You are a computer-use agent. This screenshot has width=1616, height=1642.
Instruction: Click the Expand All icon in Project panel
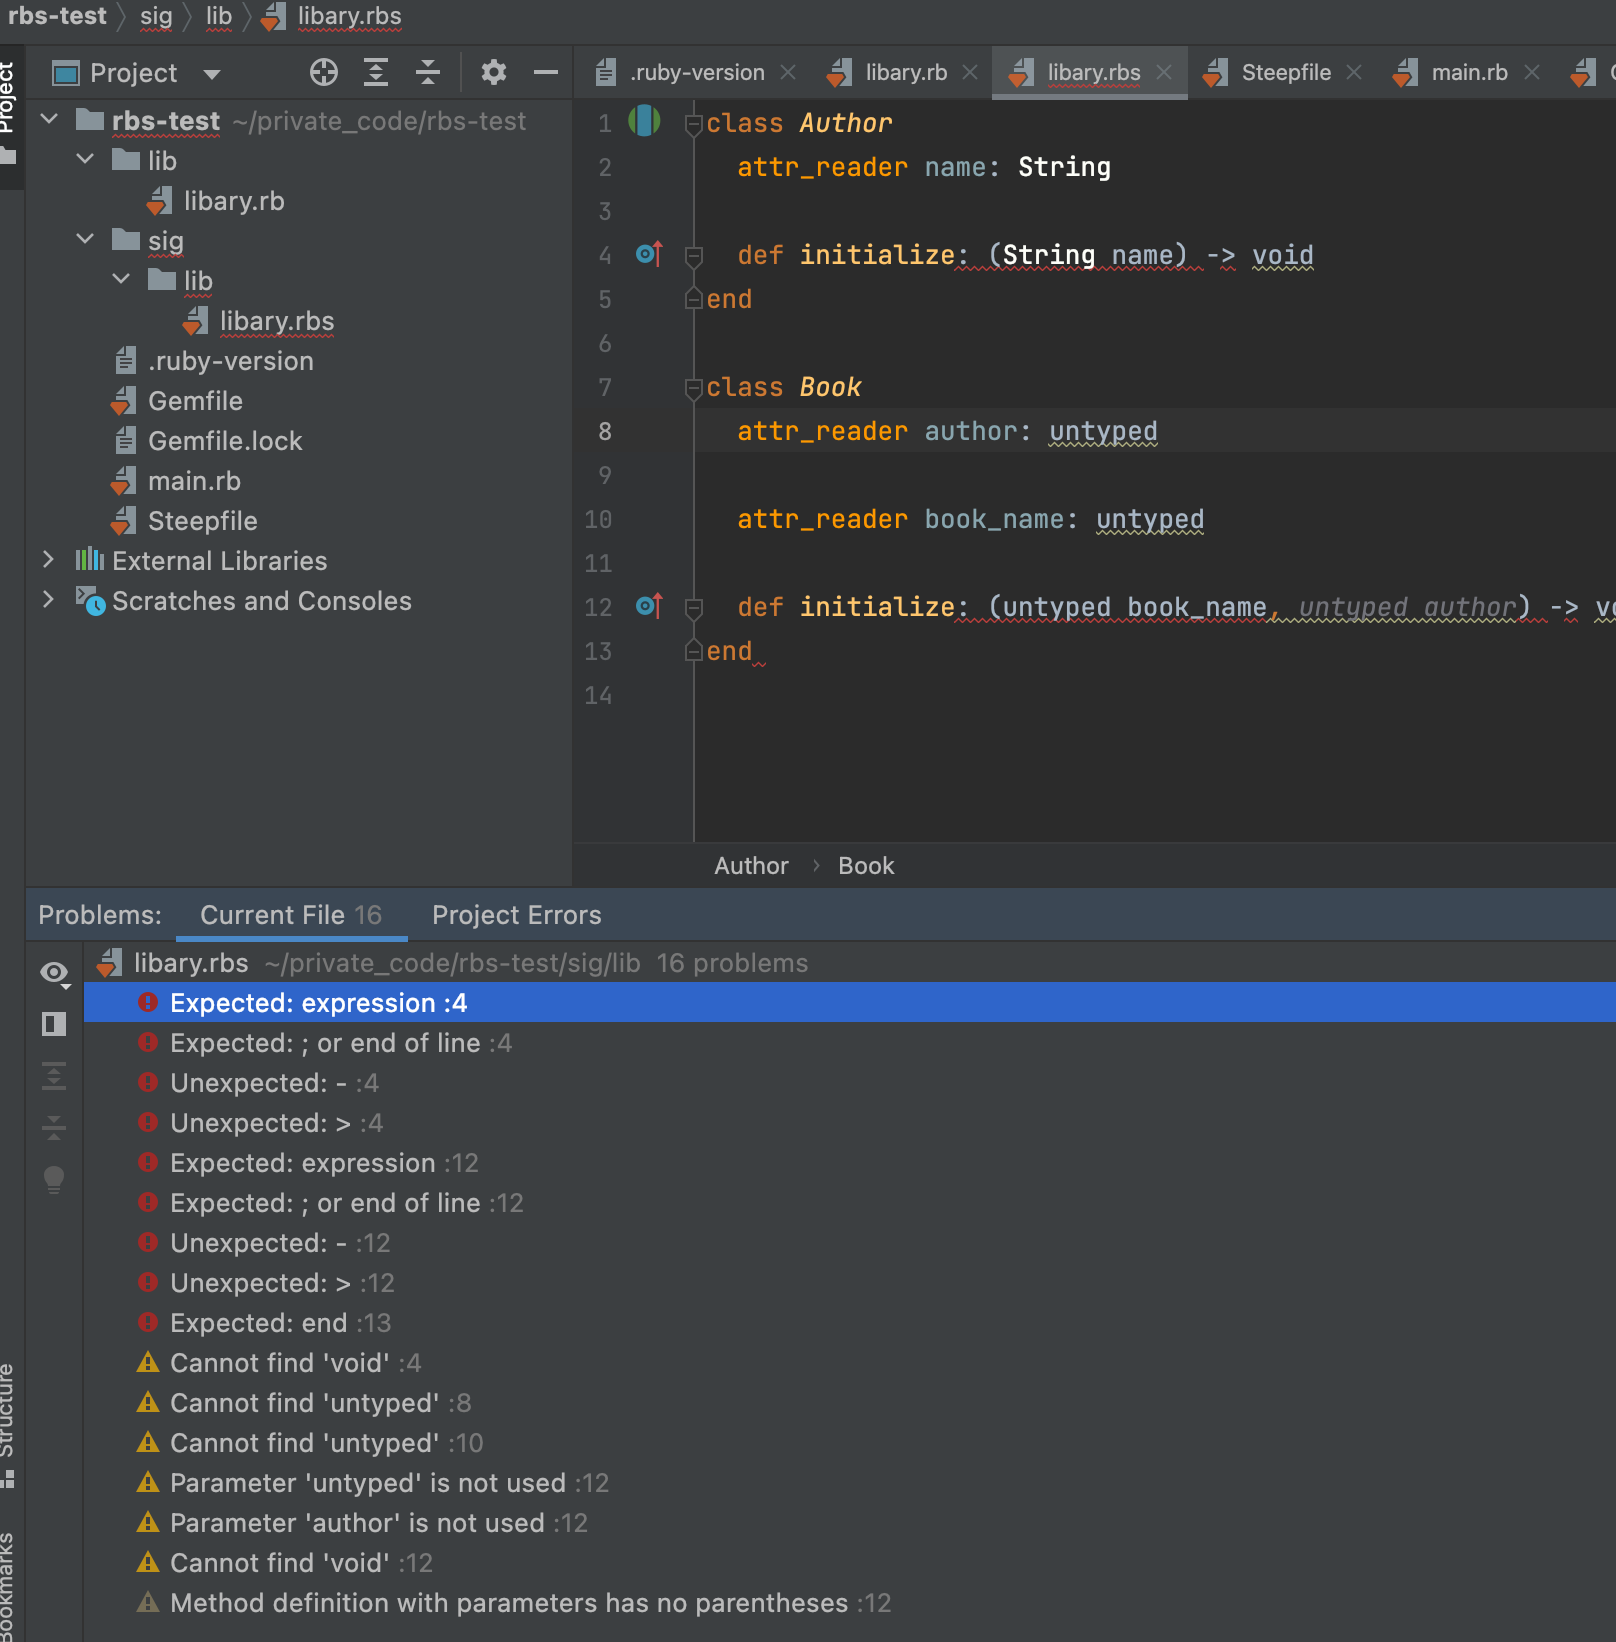click(375, 72)
